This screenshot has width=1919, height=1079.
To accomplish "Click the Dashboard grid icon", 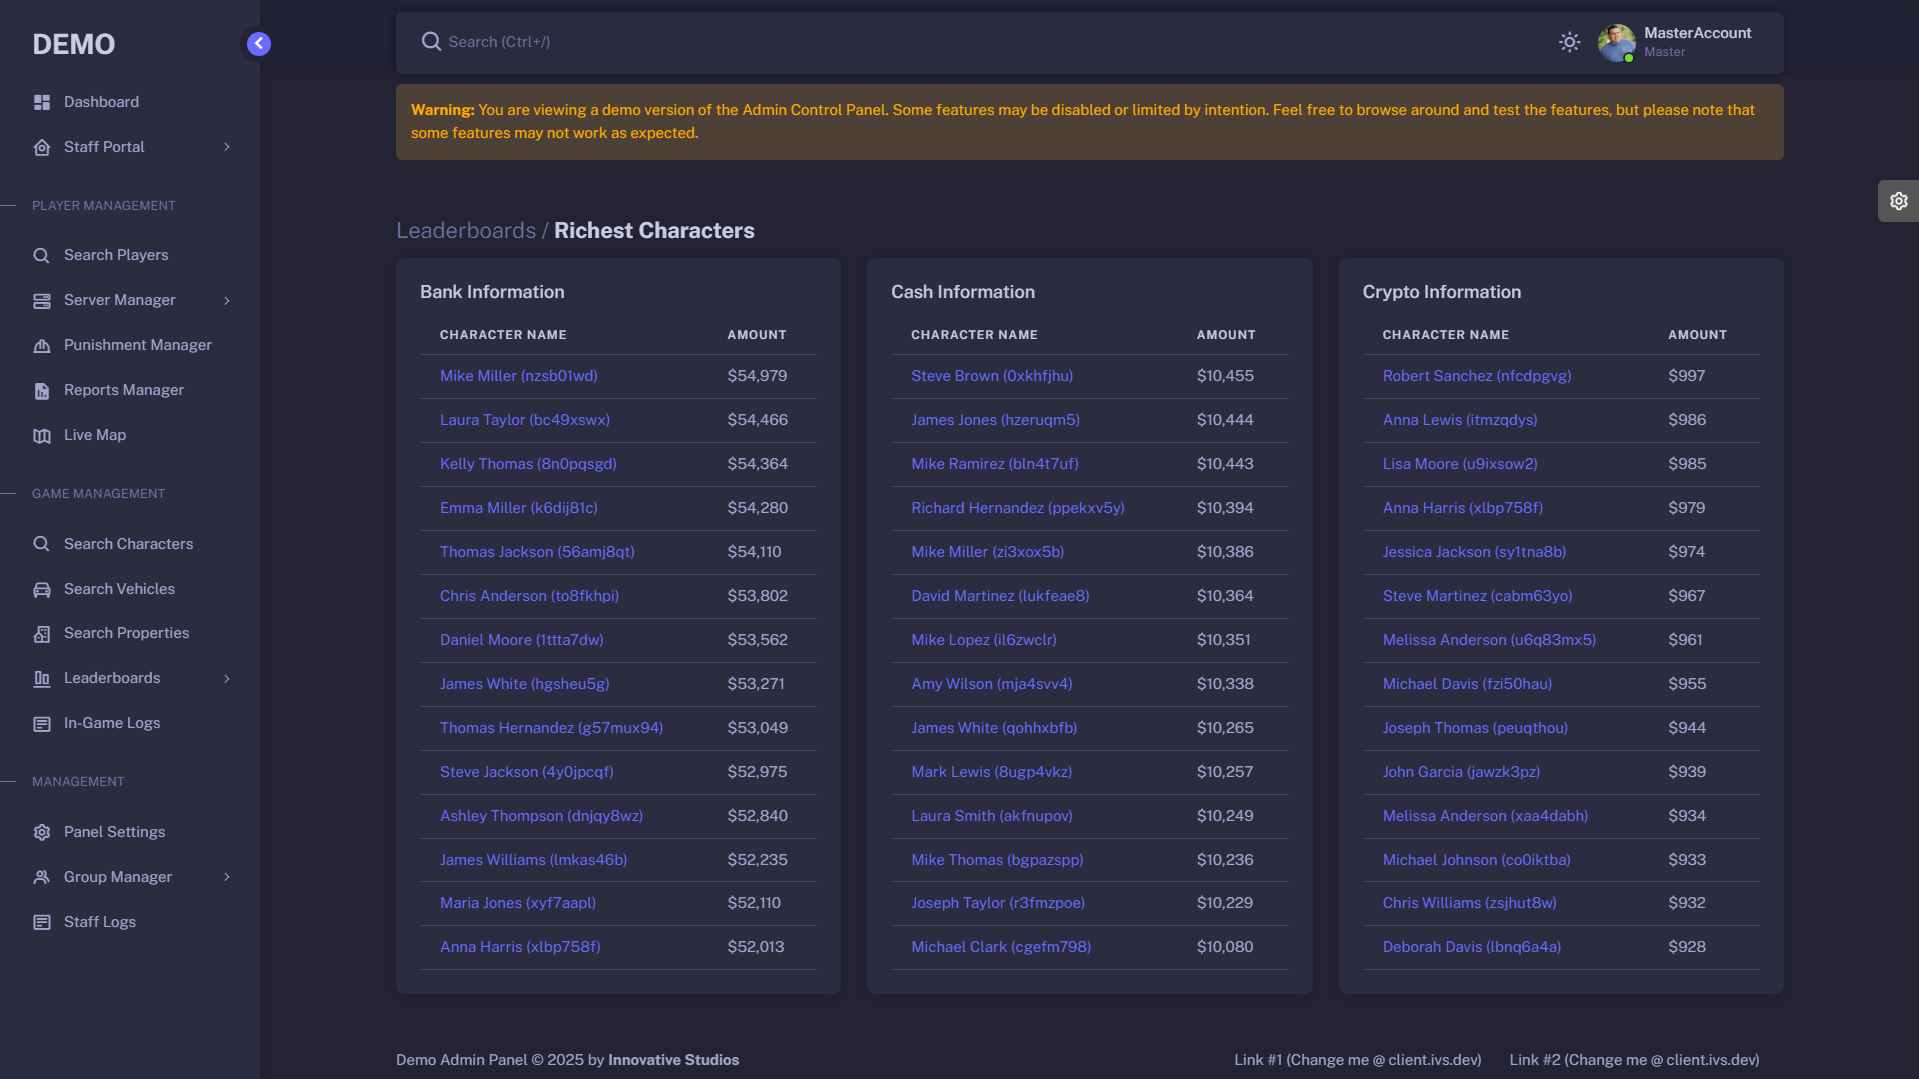I will tap(41, 102).
